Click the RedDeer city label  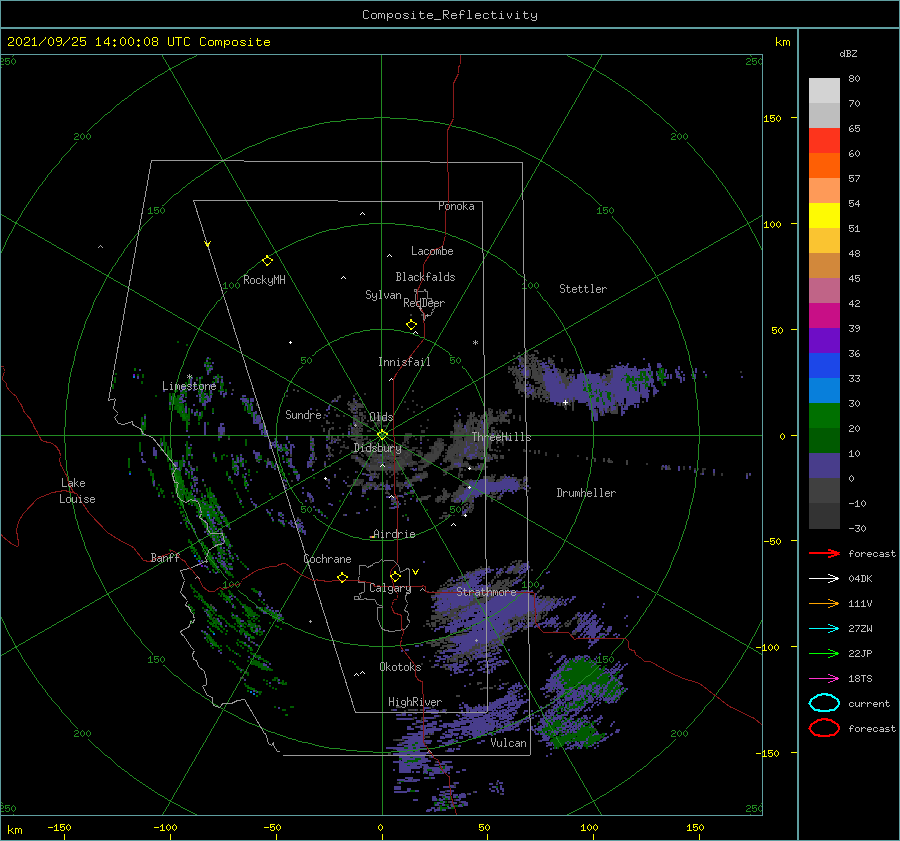424,303
